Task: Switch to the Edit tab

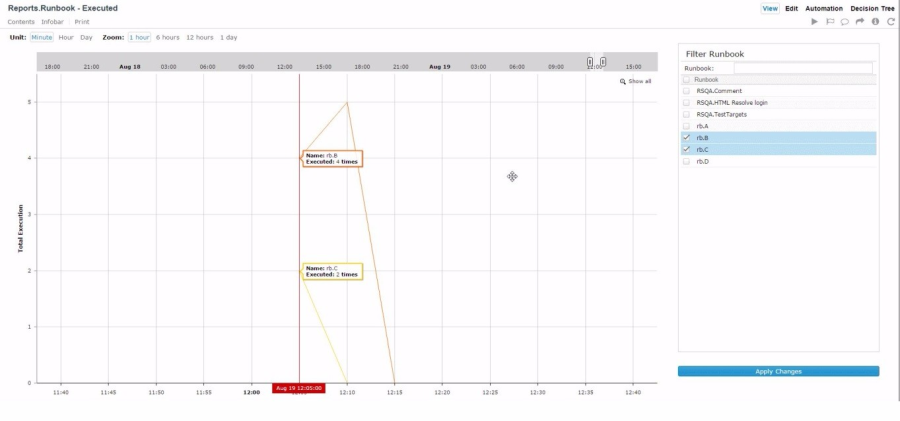Action: click(791, 8)
